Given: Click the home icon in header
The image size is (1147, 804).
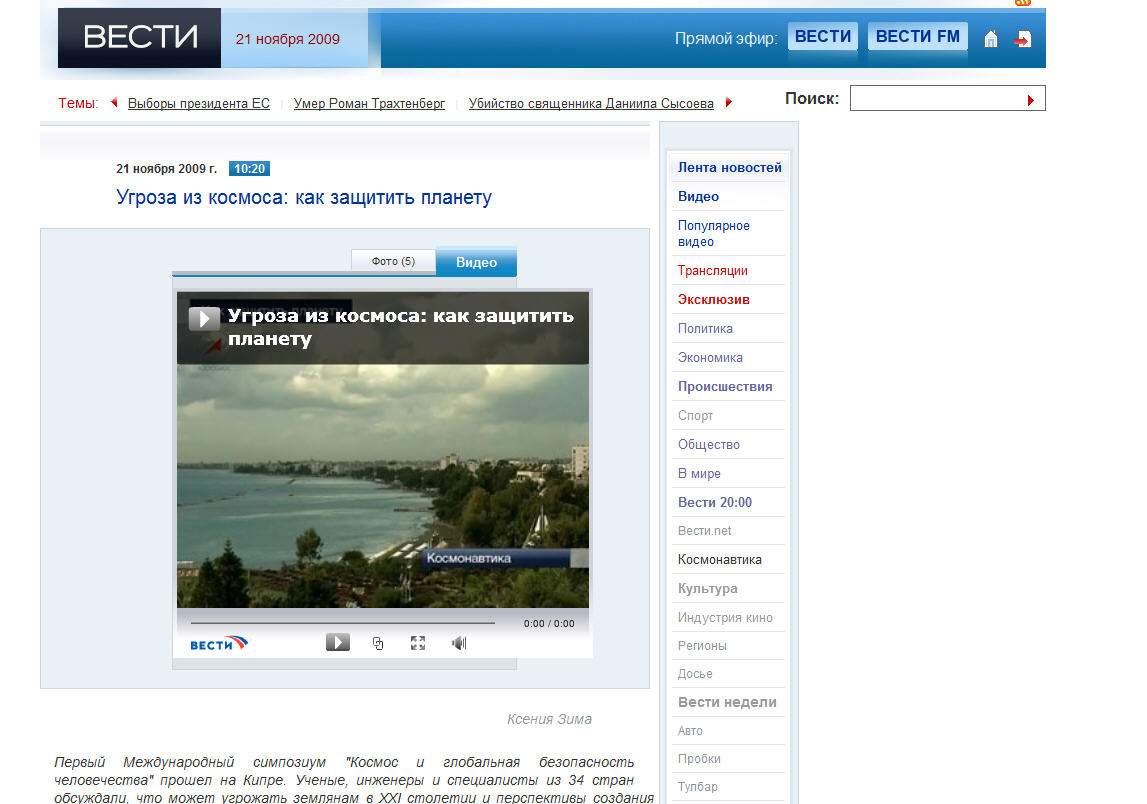Looking at the screenshot, I should (990, 39).
